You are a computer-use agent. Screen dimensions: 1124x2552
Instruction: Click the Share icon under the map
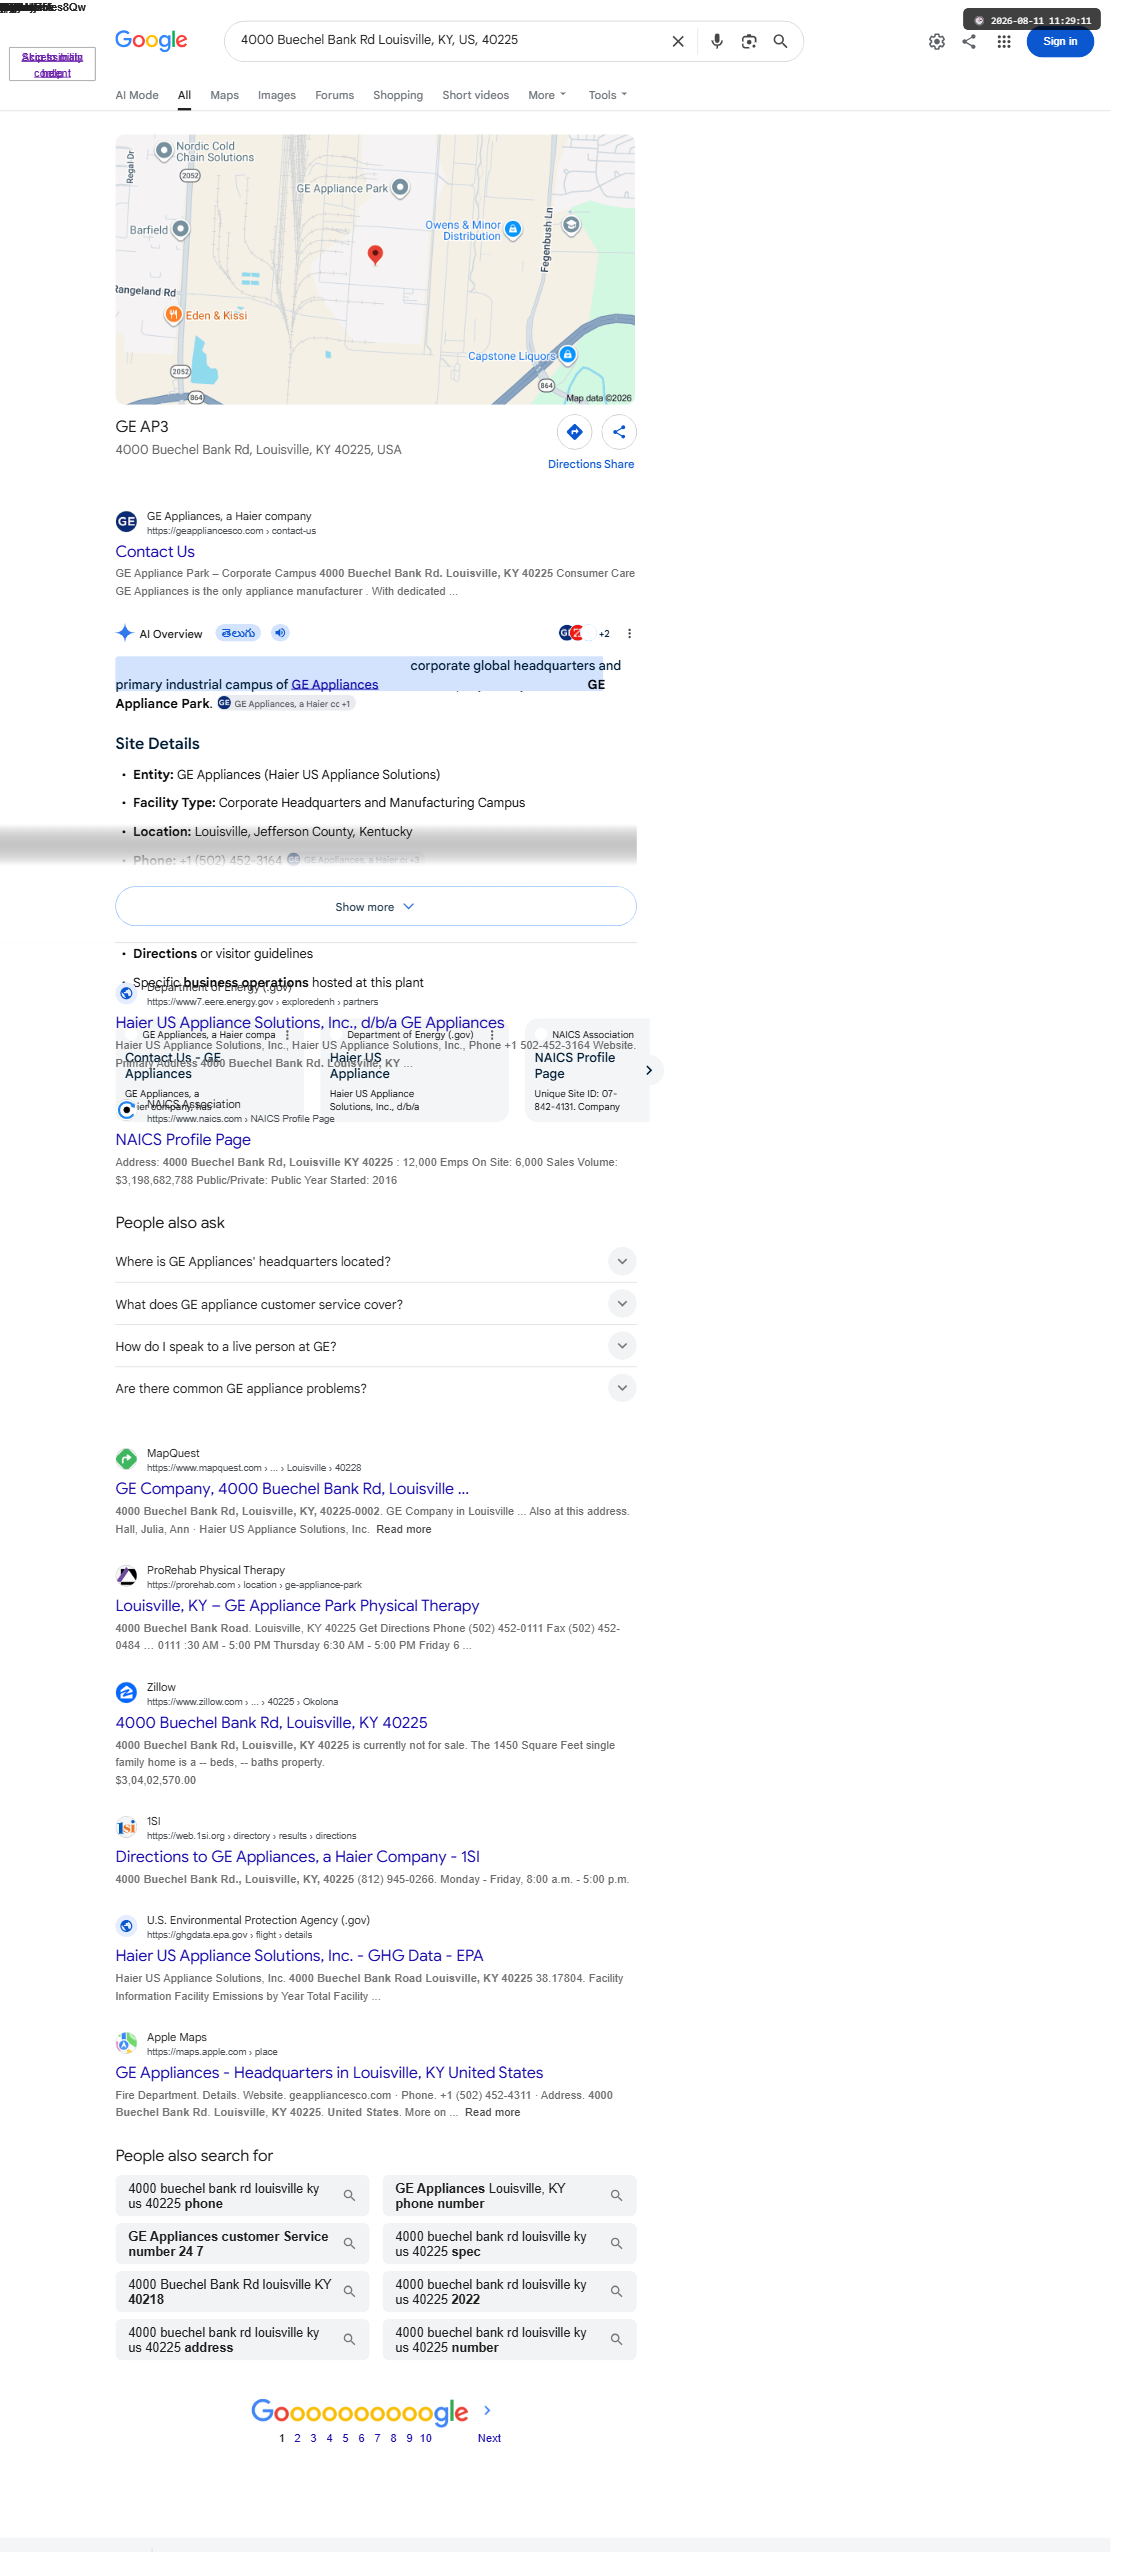pyautogui.click(x=619, y=432)
